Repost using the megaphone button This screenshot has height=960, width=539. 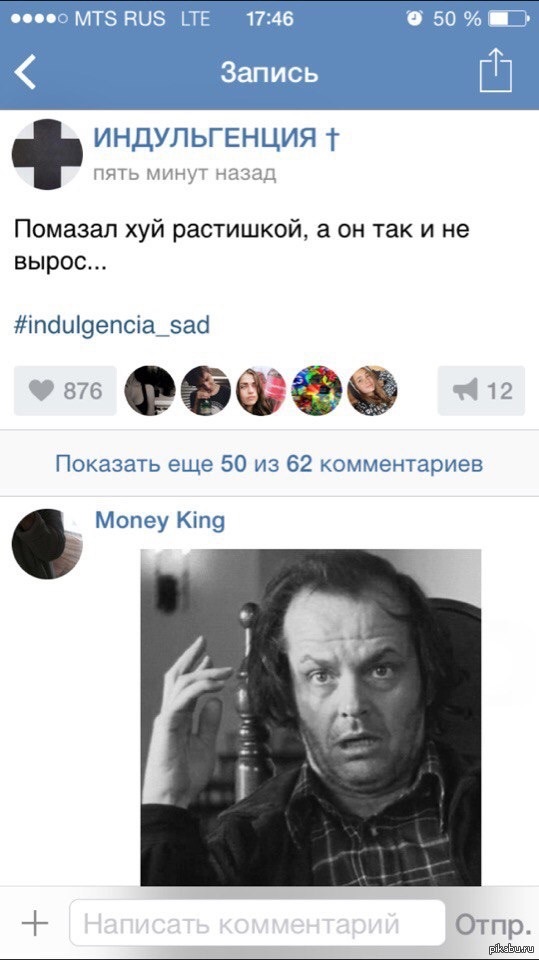[481, 391]
